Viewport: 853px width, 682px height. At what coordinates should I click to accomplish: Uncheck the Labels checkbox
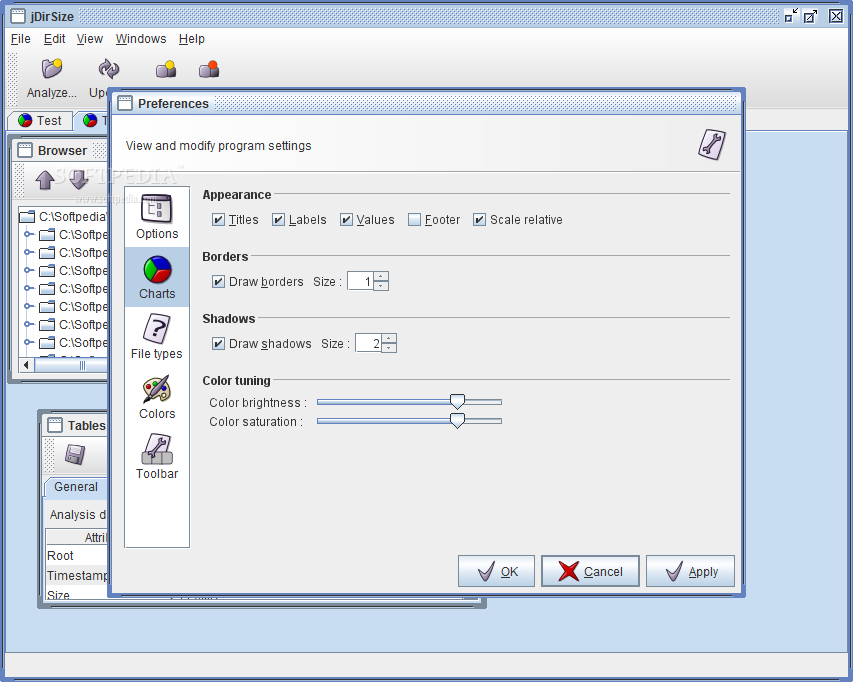(279, 220)
